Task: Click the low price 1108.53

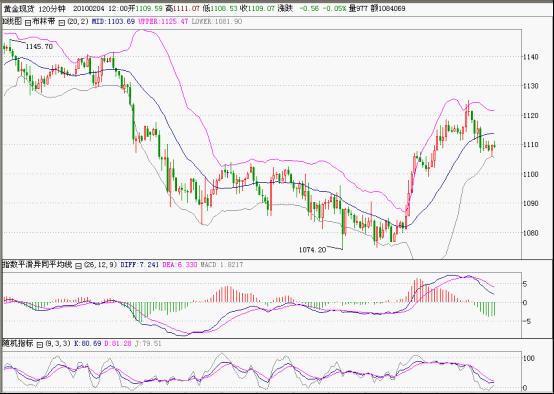Action: click(x=224, y=8)
